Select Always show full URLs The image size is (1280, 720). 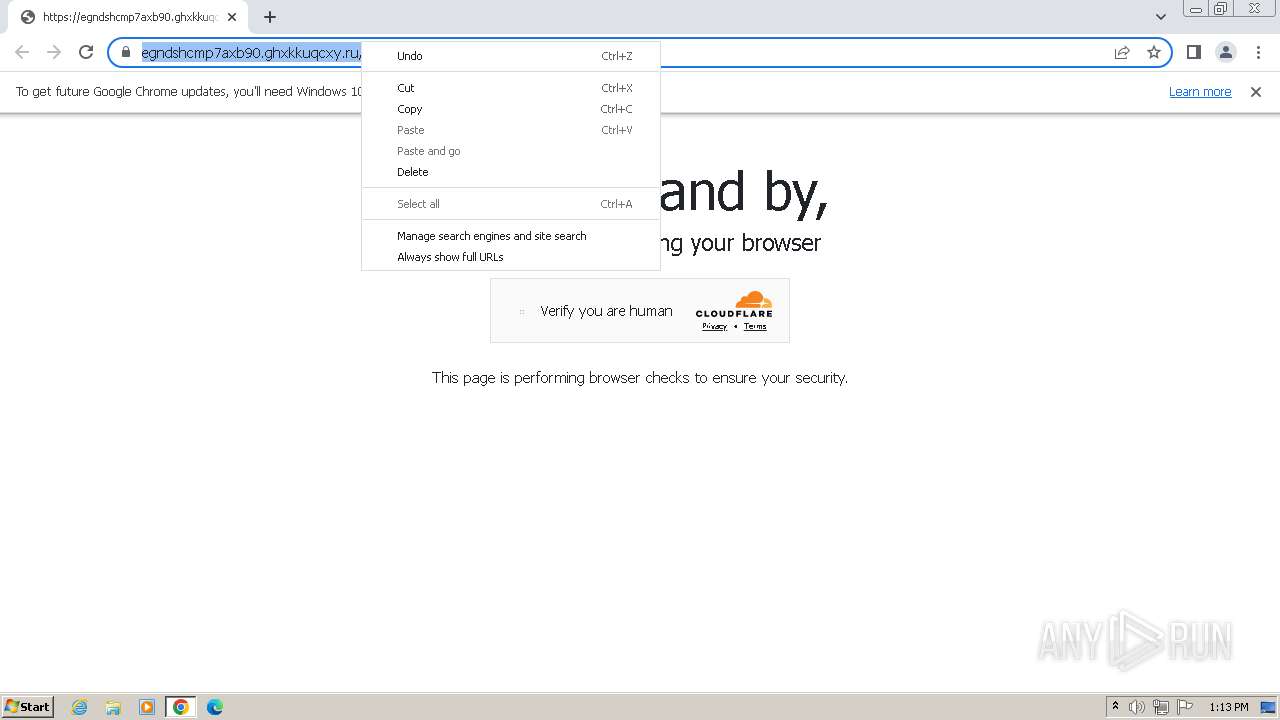[511, 257]
